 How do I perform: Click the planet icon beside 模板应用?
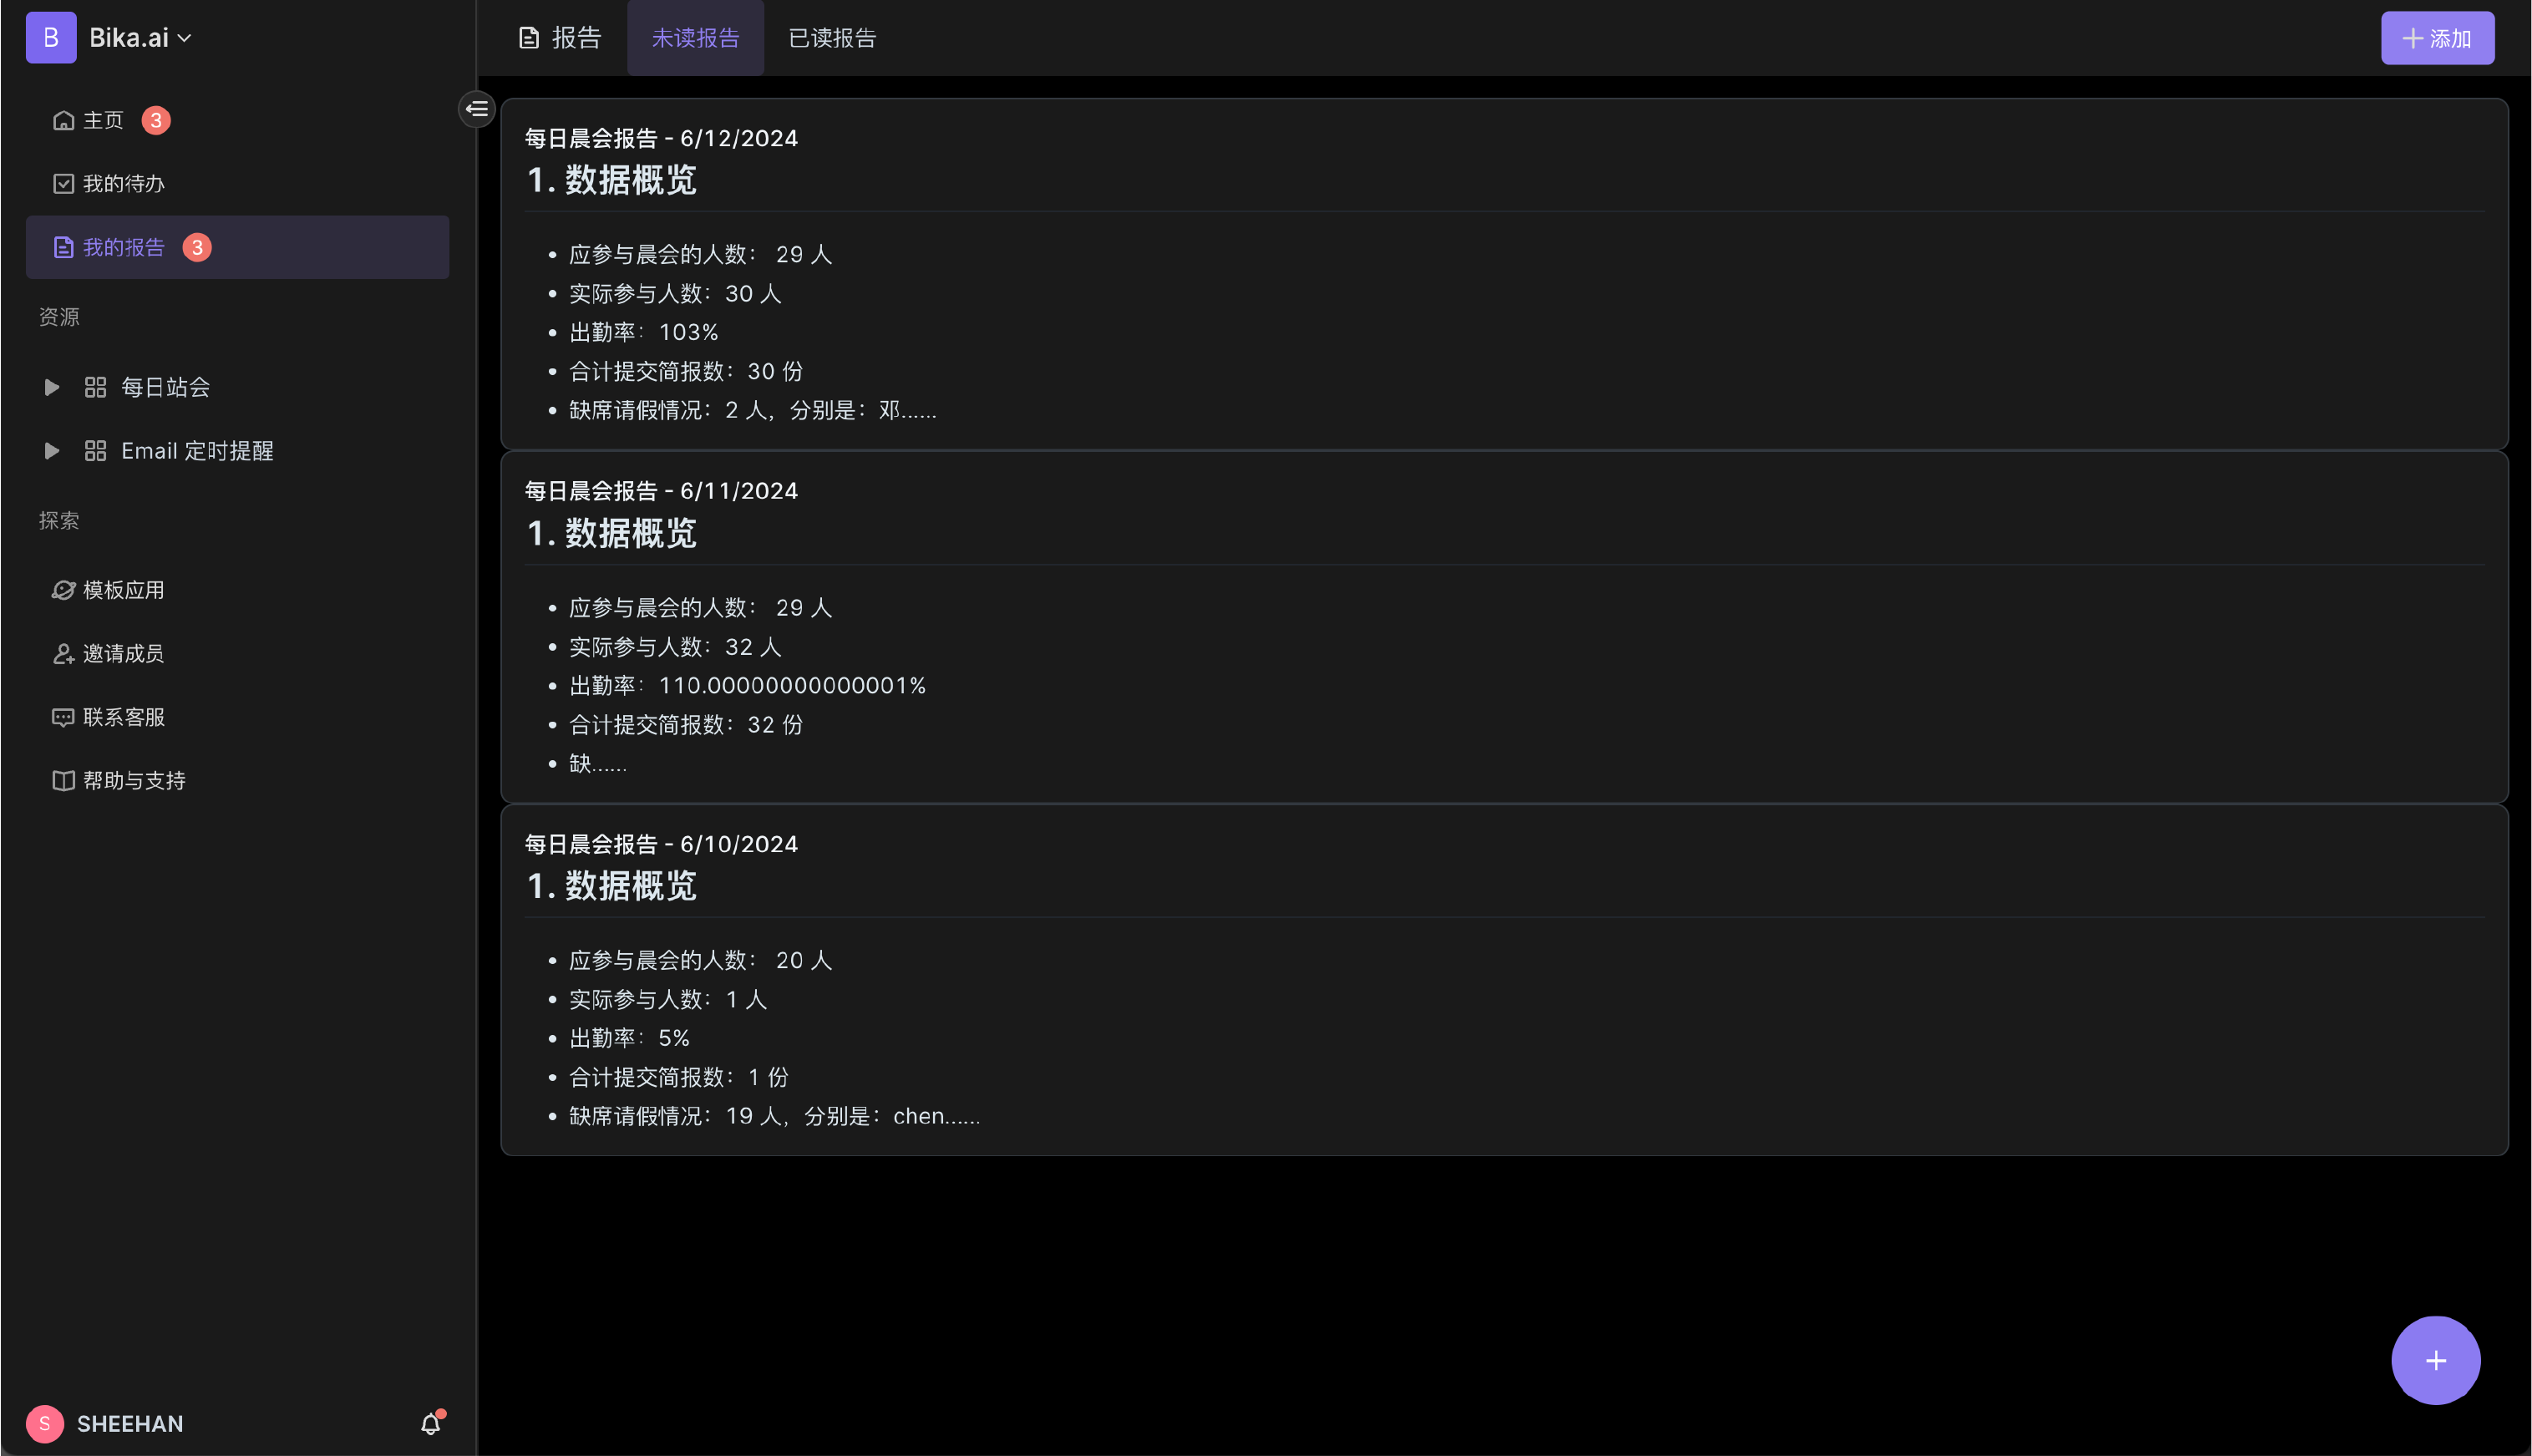(63, 590)
